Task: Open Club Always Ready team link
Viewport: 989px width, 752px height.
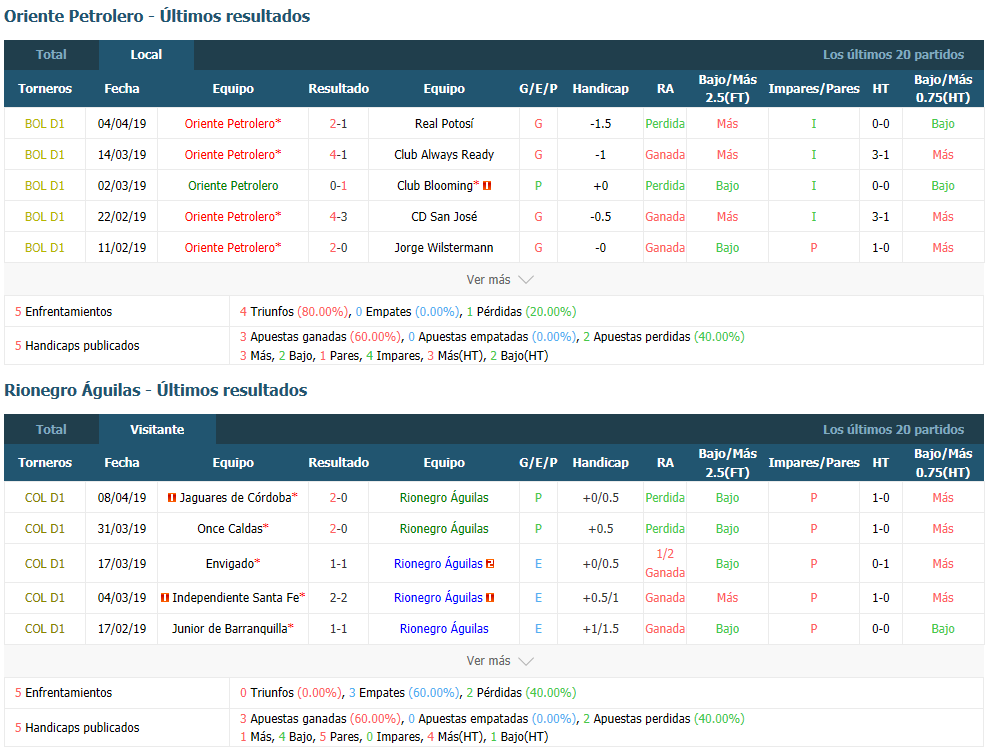Action: tap(444, 155)
